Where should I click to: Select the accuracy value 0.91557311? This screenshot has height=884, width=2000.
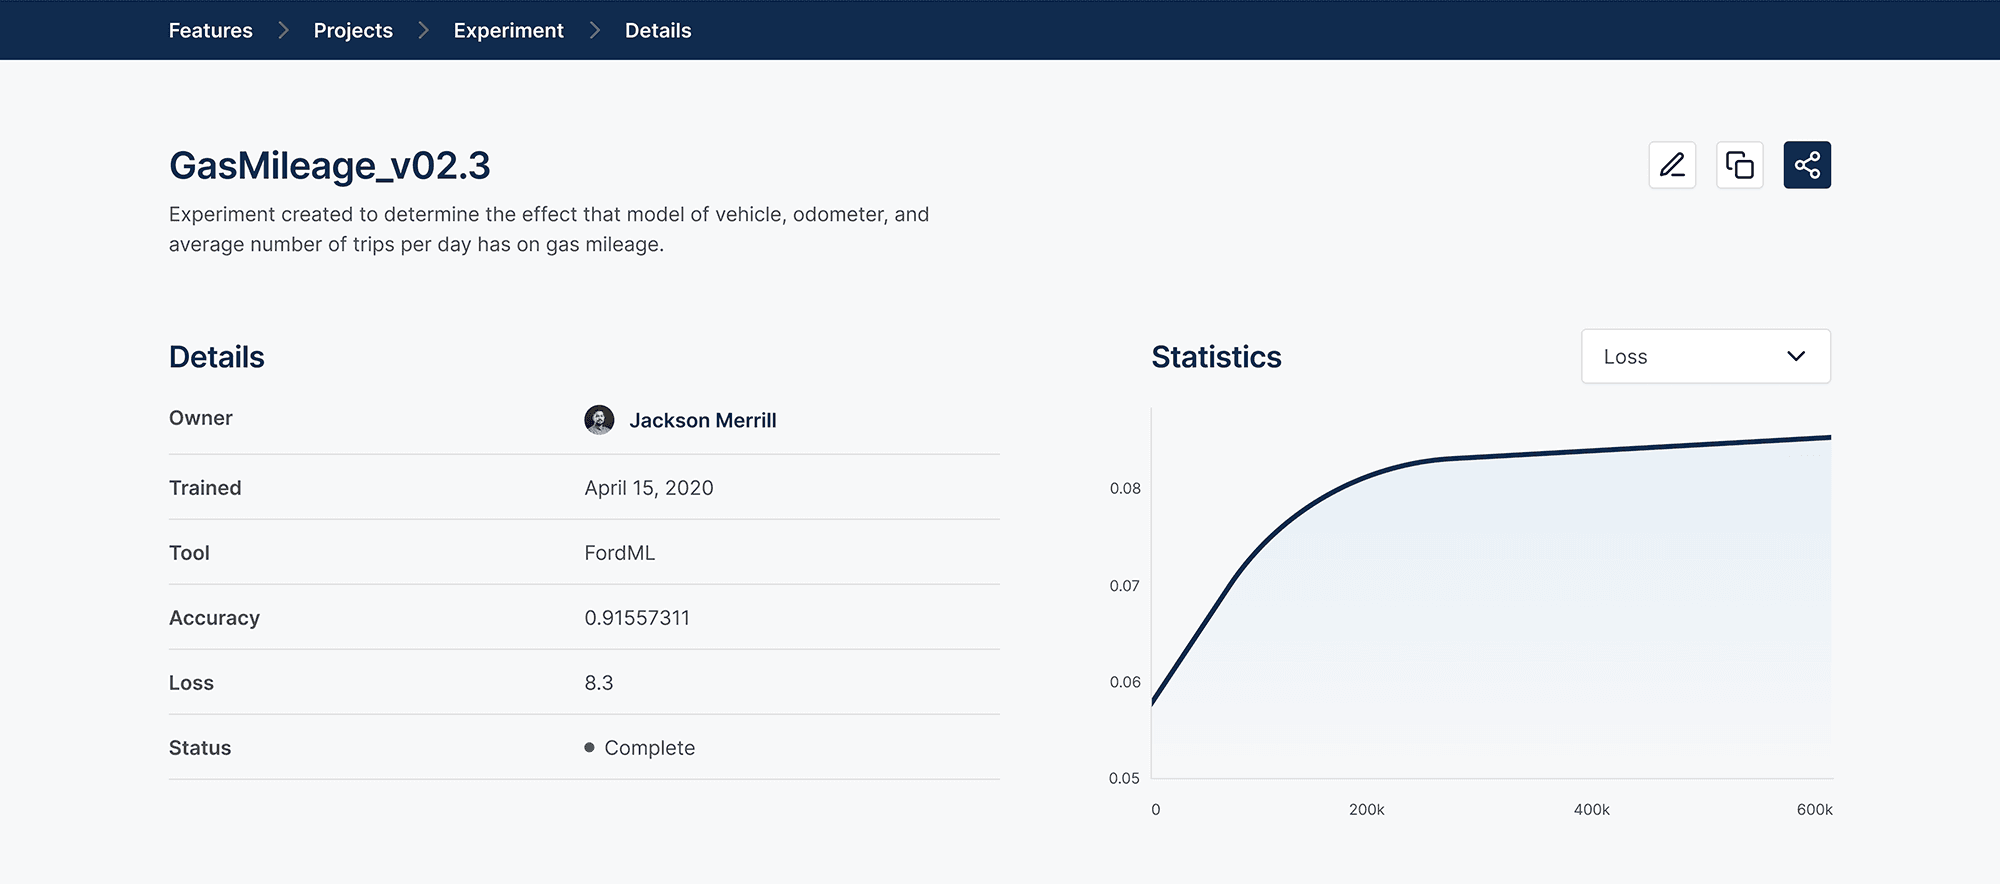point(637,618)
